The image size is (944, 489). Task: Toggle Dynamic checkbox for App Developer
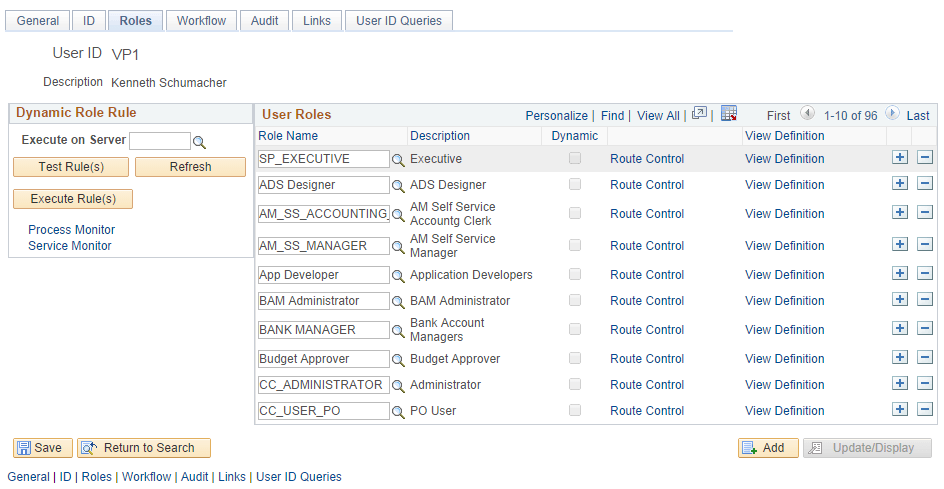point(575,274)
